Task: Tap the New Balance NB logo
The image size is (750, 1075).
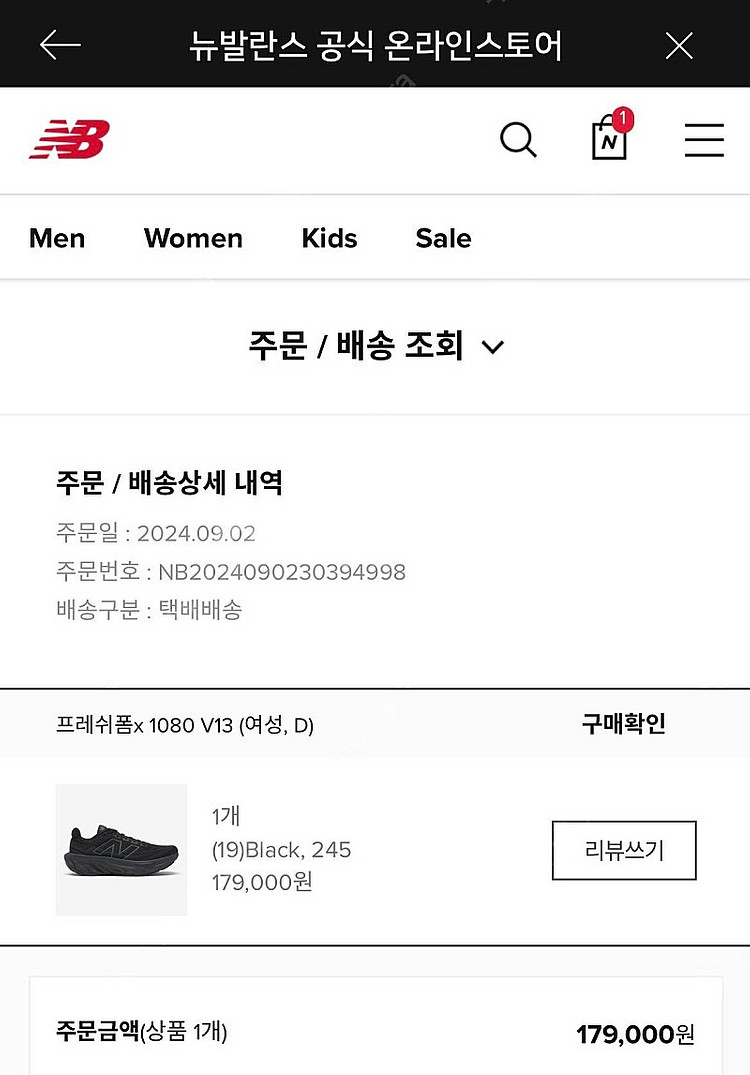Action: (69, 140)
